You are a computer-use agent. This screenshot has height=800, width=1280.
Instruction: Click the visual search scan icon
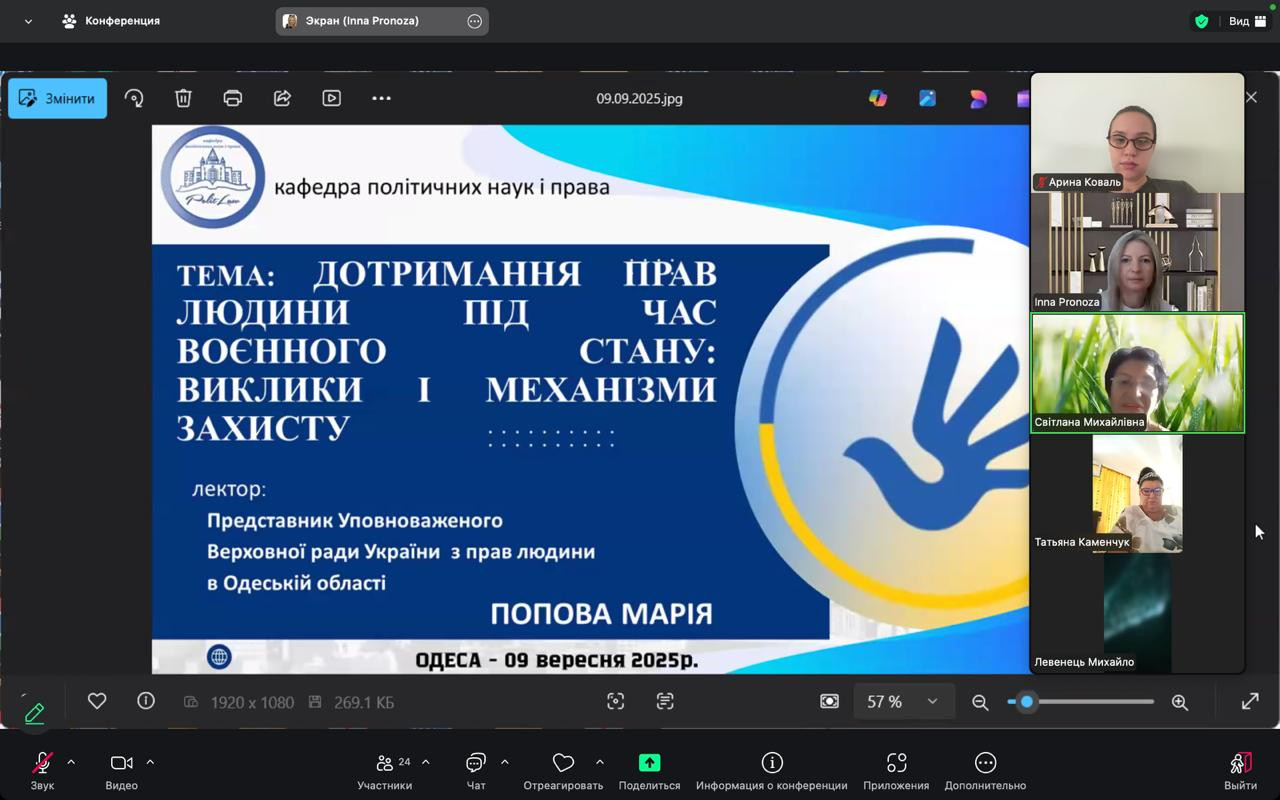(616, 702)
